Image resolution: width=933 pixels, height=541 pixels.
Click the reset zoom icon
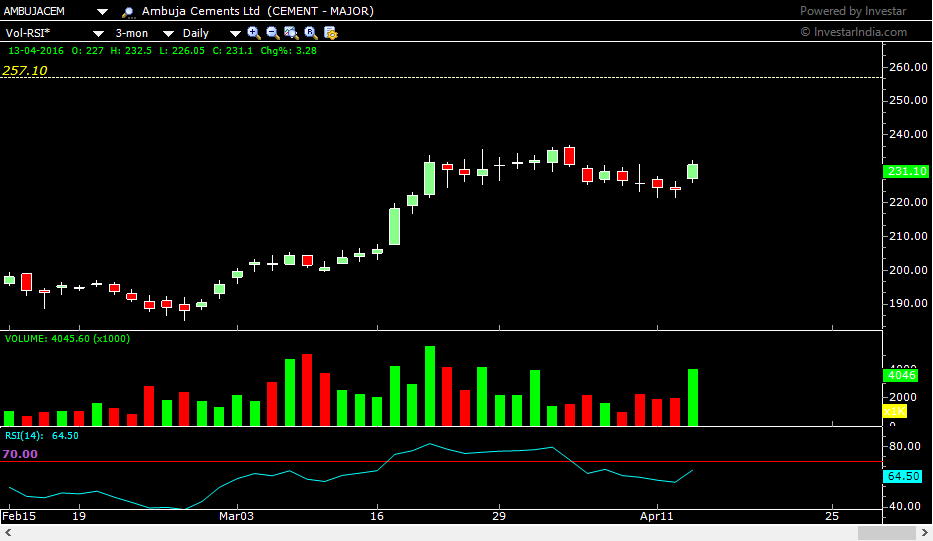311,33
